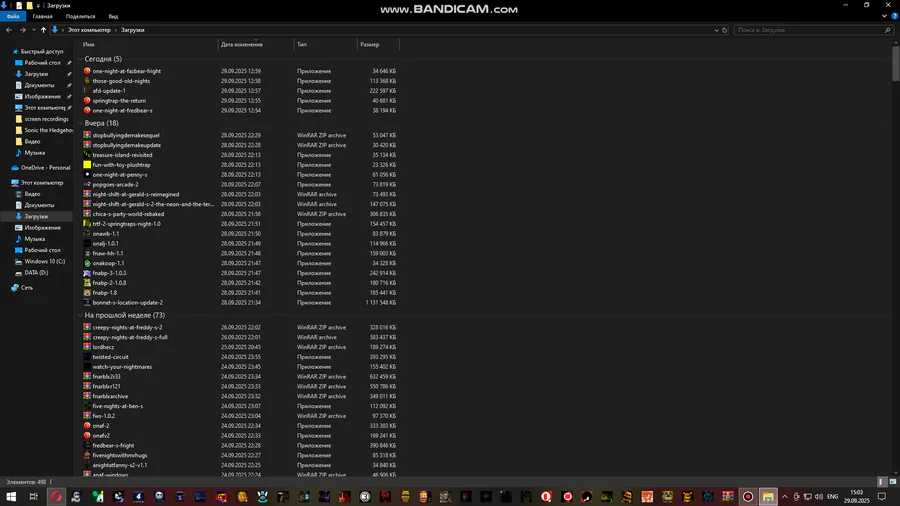Select Этот компьютер in navigation tree
The image size is (900, 506).
[x=41, y=183]
